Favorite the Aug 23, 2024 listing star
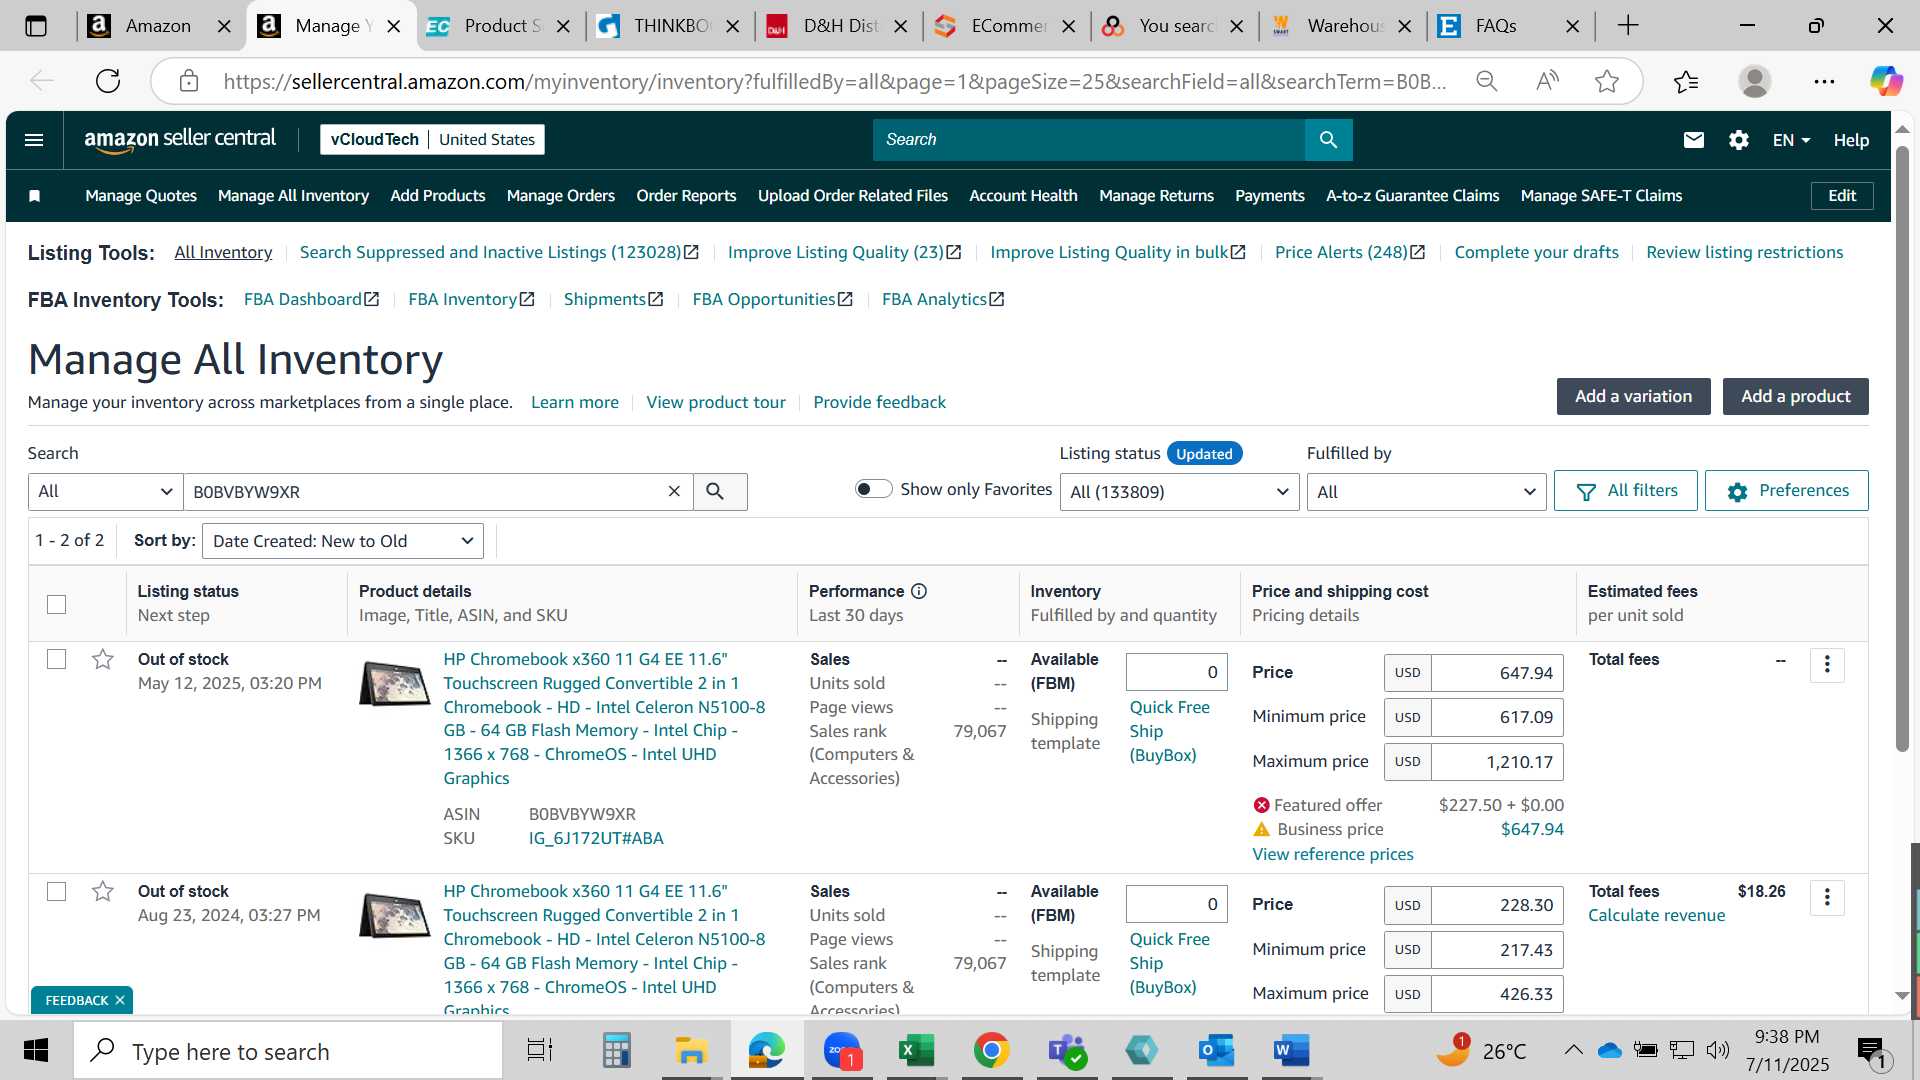Image resolution: width=1920 pixels, height=1080 pixels. (103, 891)
